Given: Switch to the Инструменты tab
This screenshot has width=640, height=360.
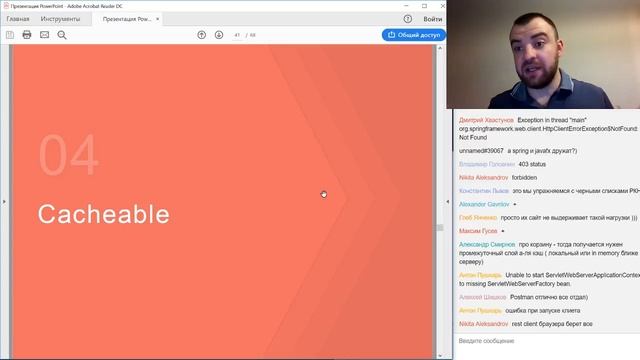Looking at the screenshot, I should click(60, 19).
